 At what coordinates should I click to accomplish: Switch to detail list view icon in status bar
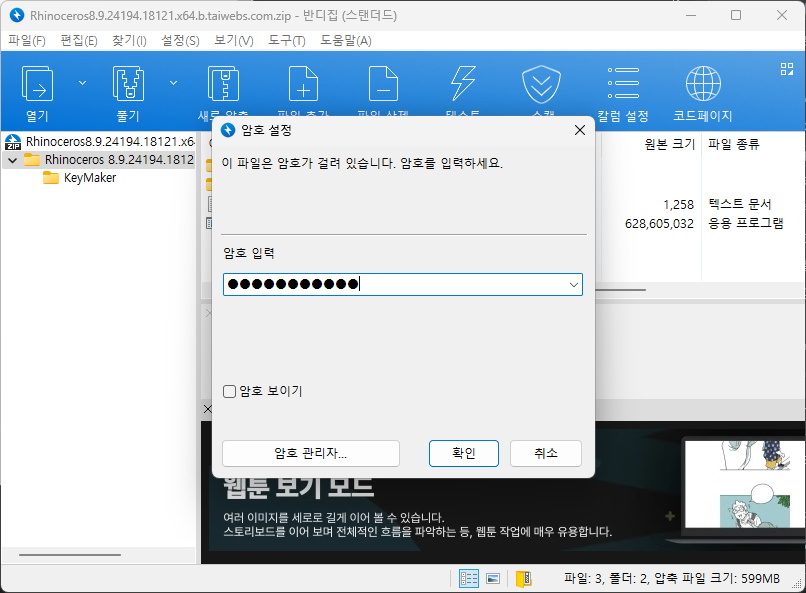pos(468,579)
